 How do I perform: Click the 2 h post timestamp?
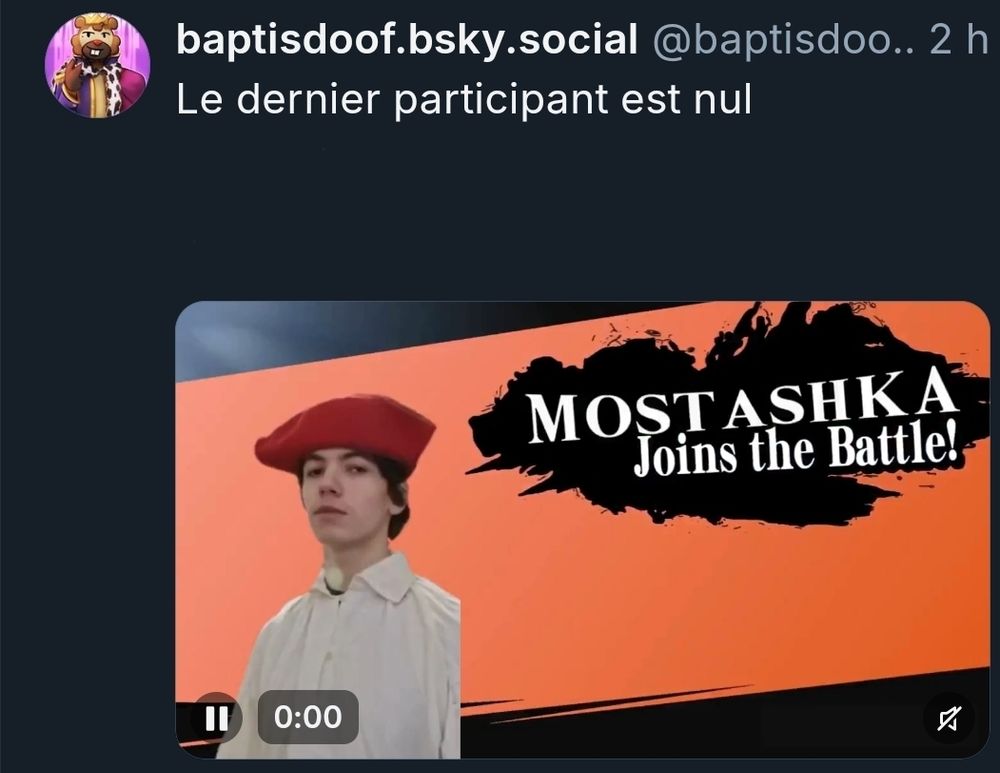958,39
